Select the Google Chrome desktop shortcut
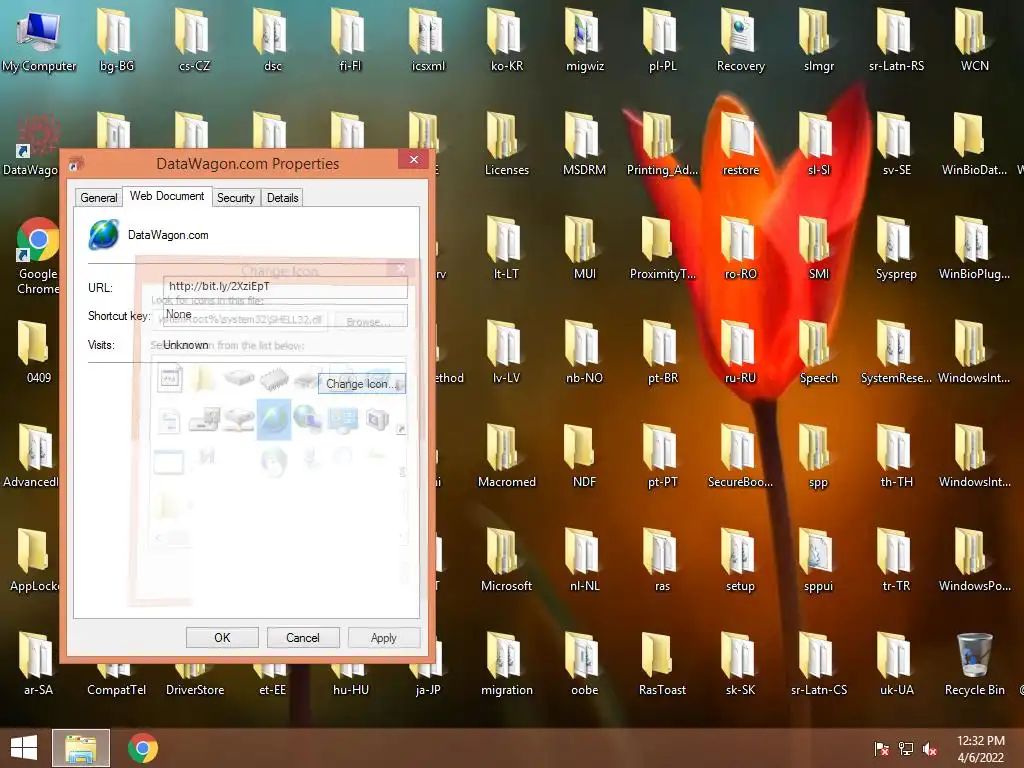The image size is (1024, 768). click(38, 256)
